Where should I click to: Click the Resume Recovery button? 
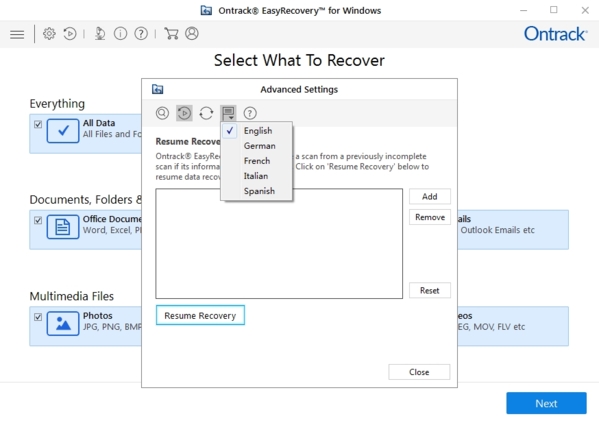click(200, 316)
